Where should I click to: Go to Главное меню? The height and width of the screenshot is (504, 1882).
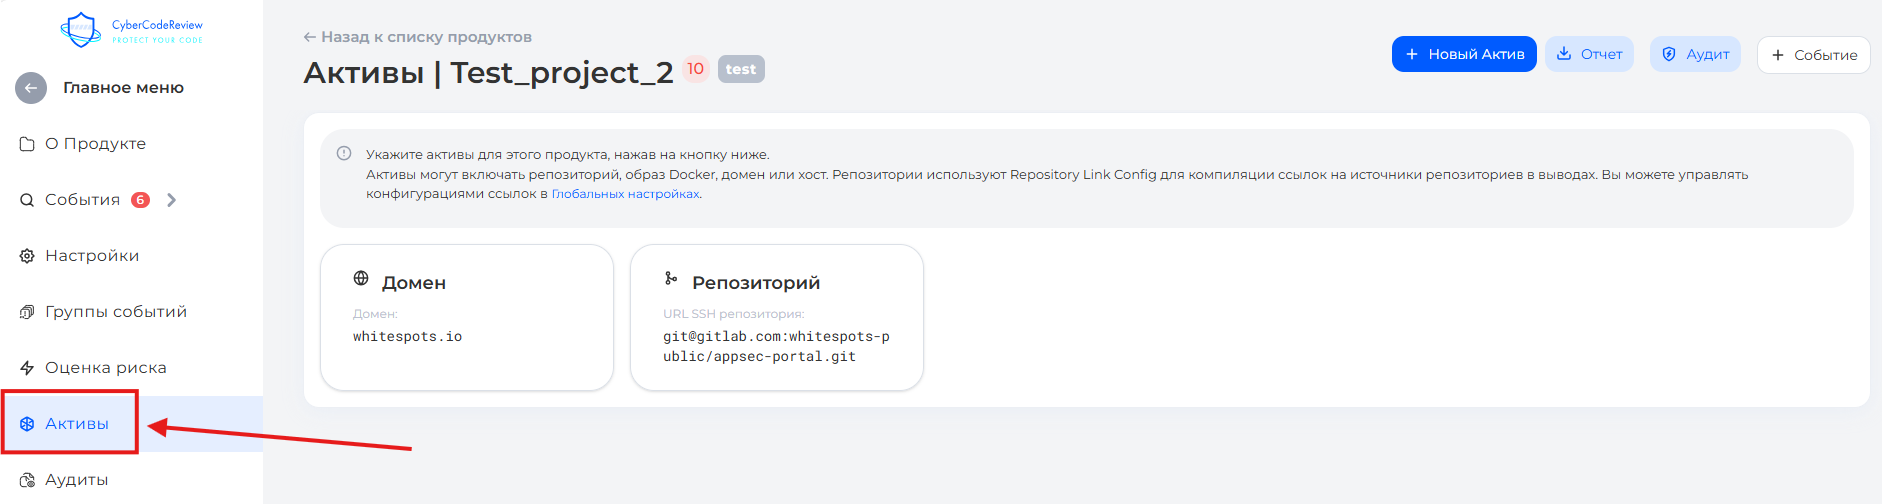pyautogui.click(x=123, y=88)
